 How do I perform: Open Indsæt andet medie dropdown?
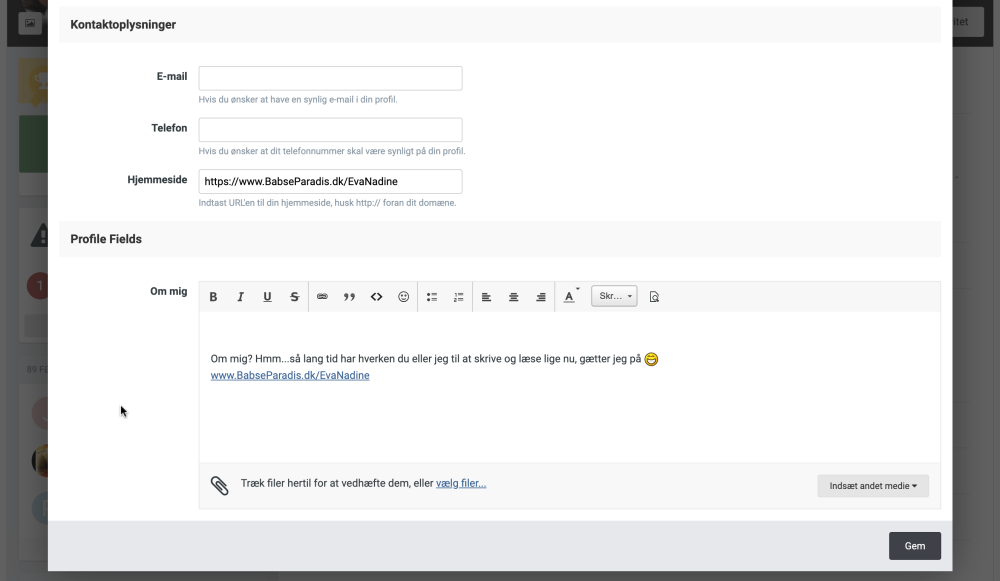(873, 486)
